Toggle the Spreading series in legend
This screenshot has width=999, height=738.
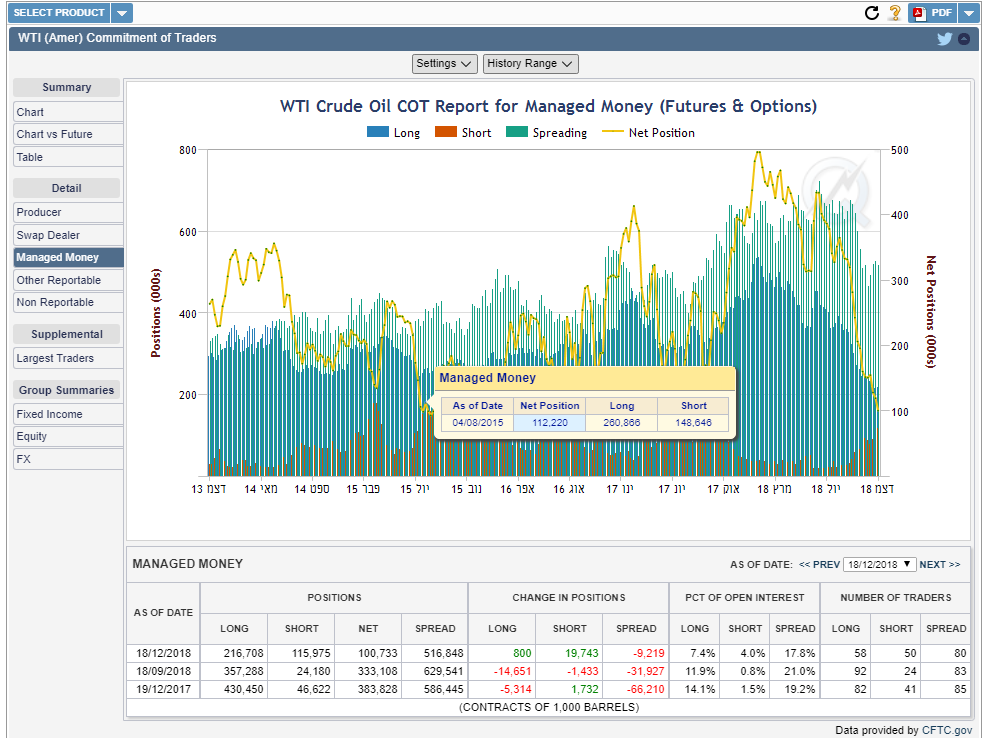(x=546, y=132)
